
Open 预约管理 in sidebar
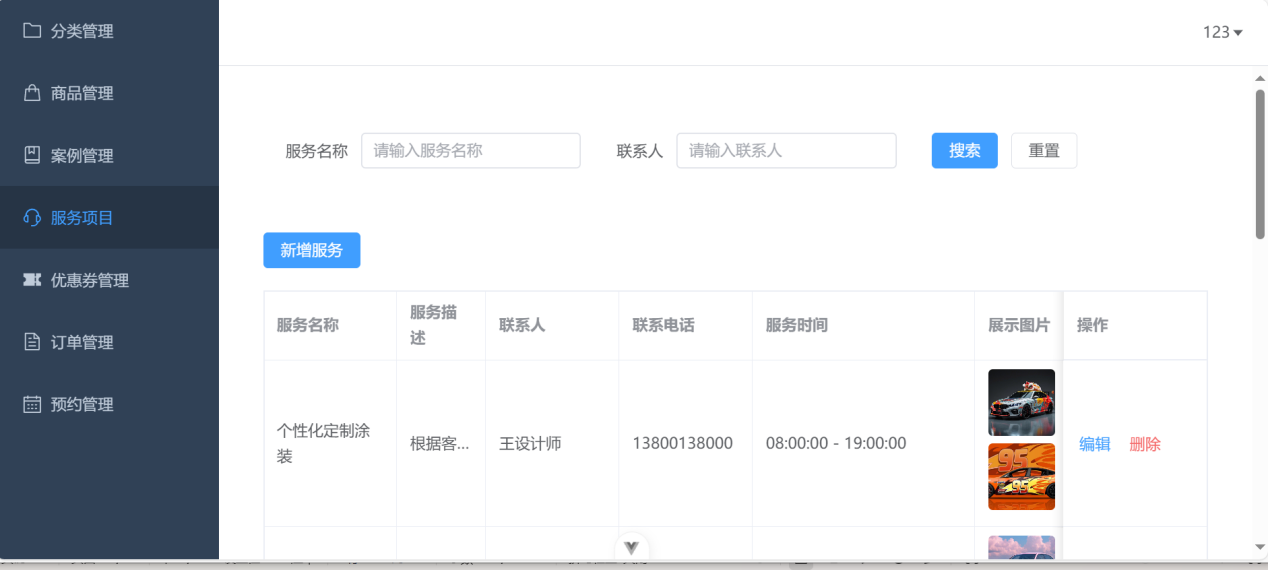[x=109, y=404]
